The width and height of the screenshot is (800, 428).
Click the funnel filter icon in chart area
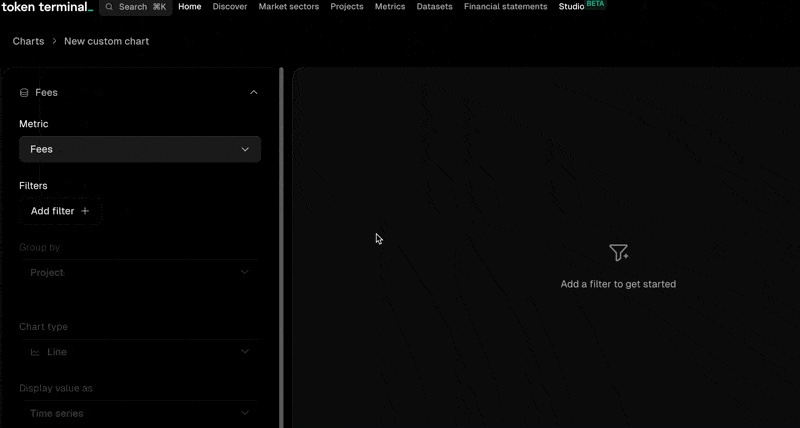tap(618, 253)
